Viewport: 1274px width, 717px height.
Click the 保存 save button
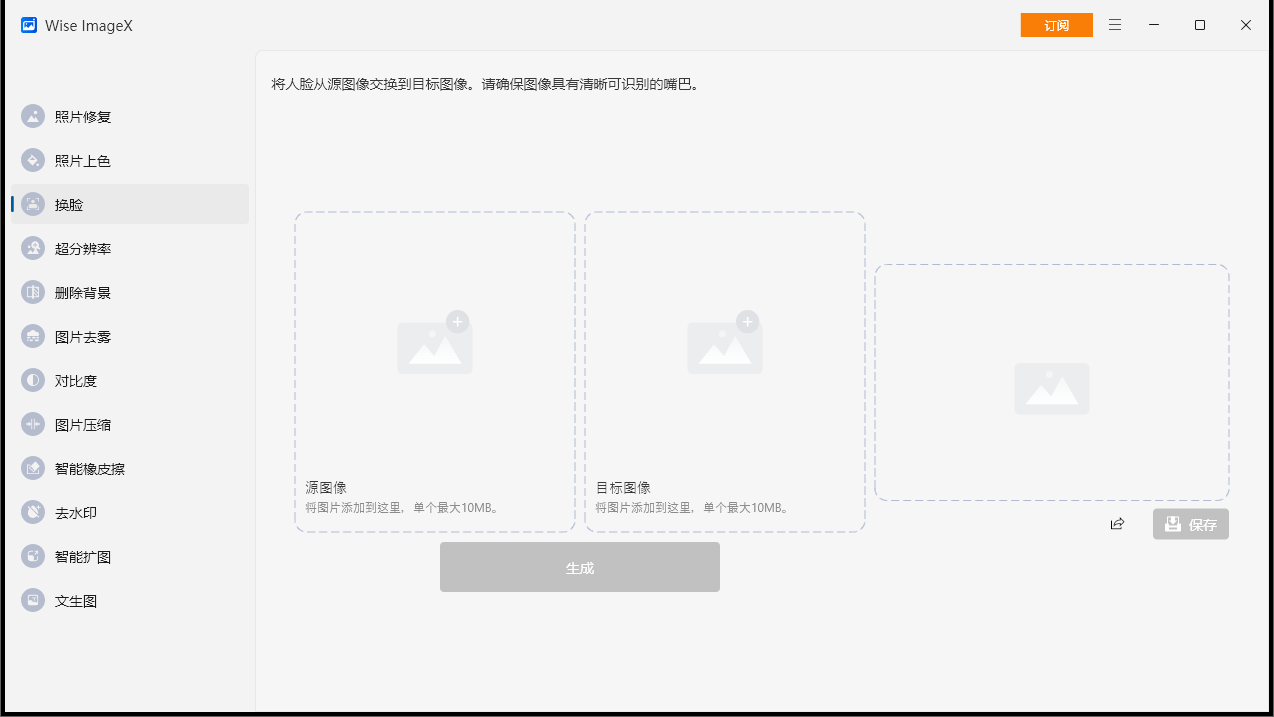pyautogui.click(x=1190, y=523)
